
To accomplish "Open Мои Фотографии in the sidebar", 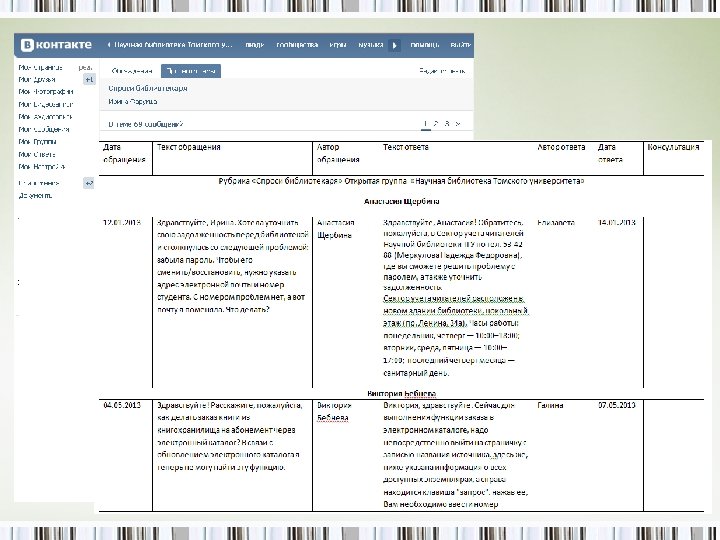I will (x=46, y=92).
